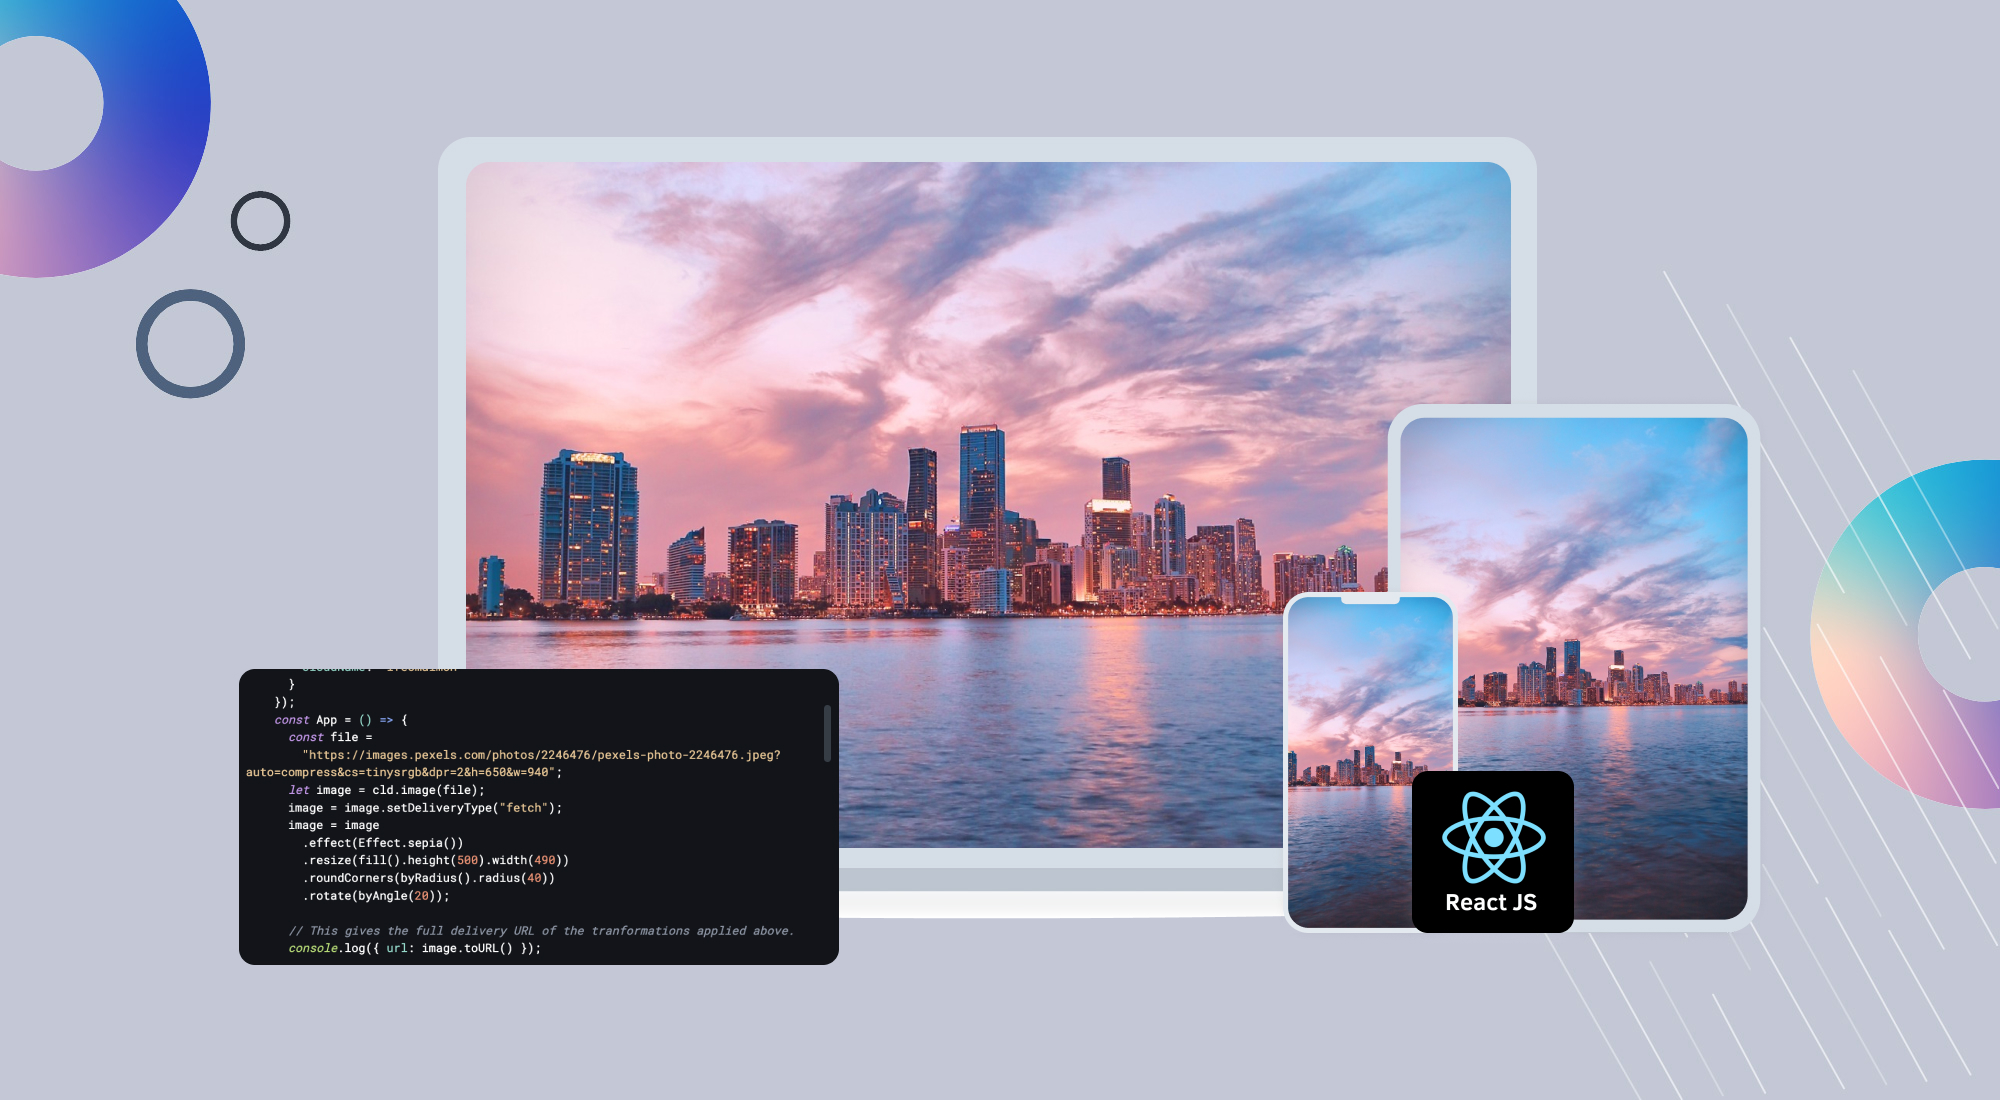Click the comment about the full delivery URL
Screen dimensions: 2000x1100
pos(541,931)
